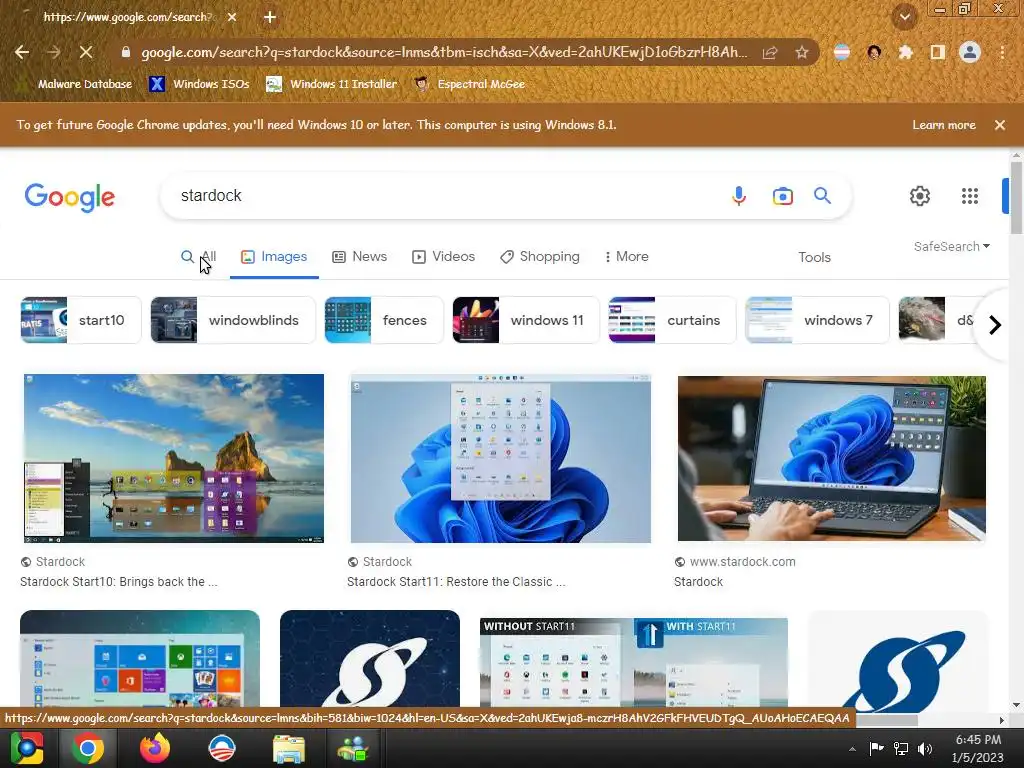Click the www.stardock.com source link
Image resolution: width=1024 pixels, height=768 pixels.
pyautogui.click(x=743, y=562)
